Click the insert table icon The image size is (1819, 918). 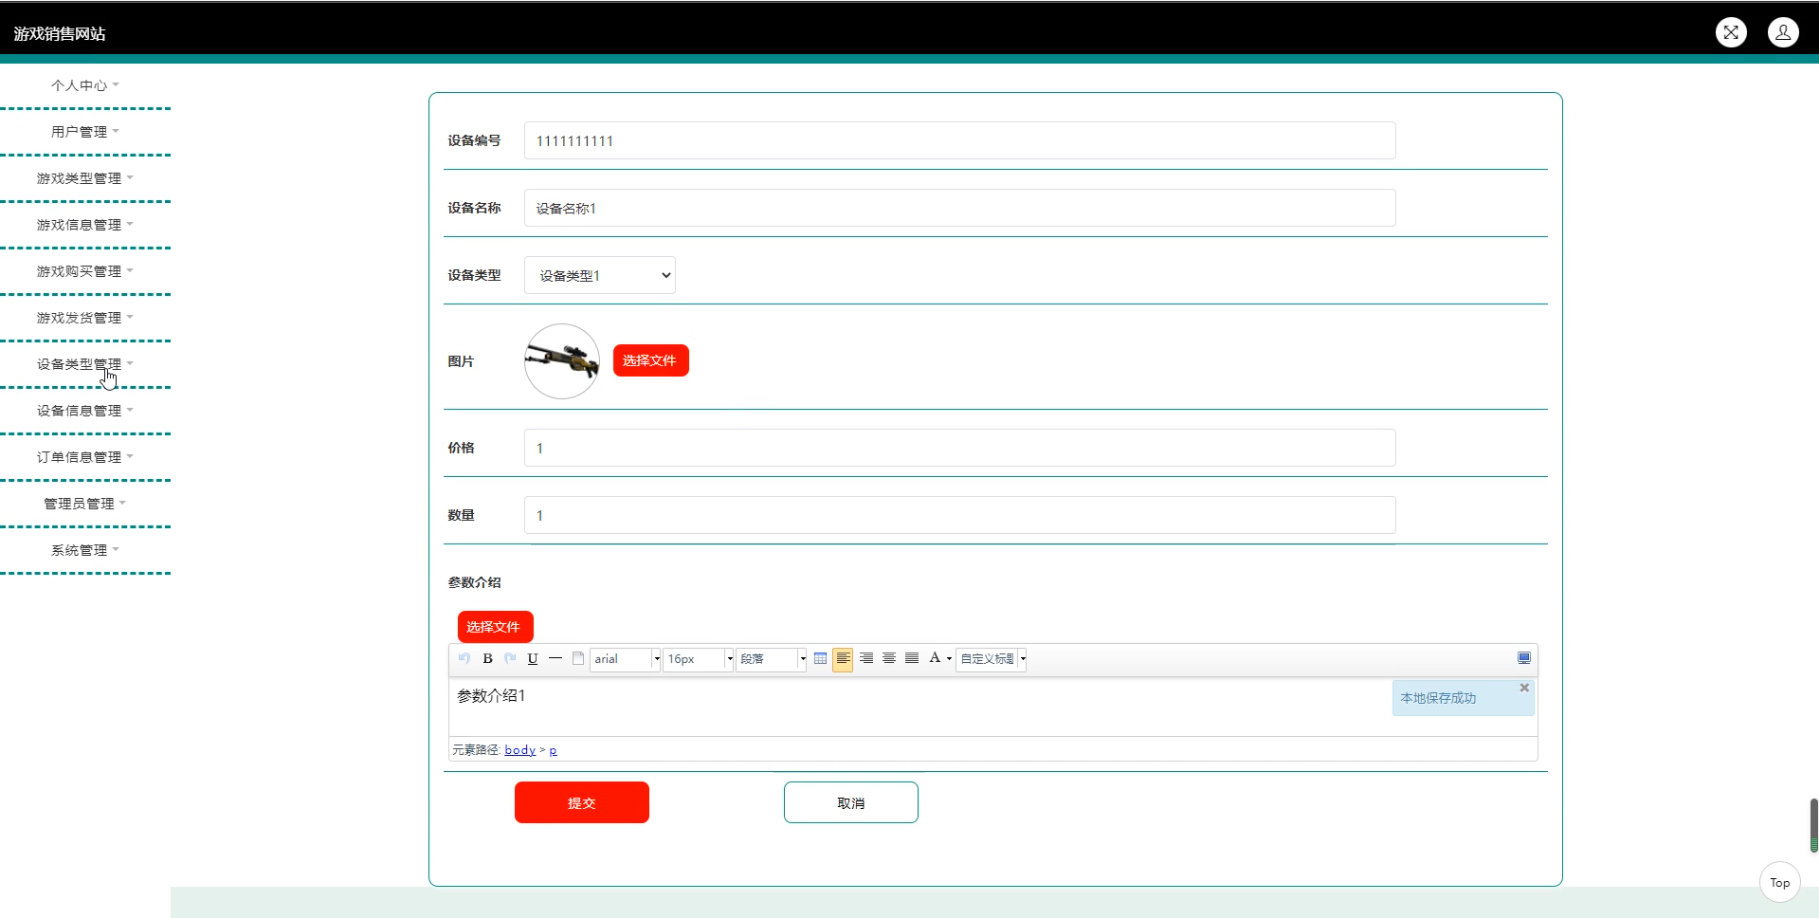click(x=820, y=658)
